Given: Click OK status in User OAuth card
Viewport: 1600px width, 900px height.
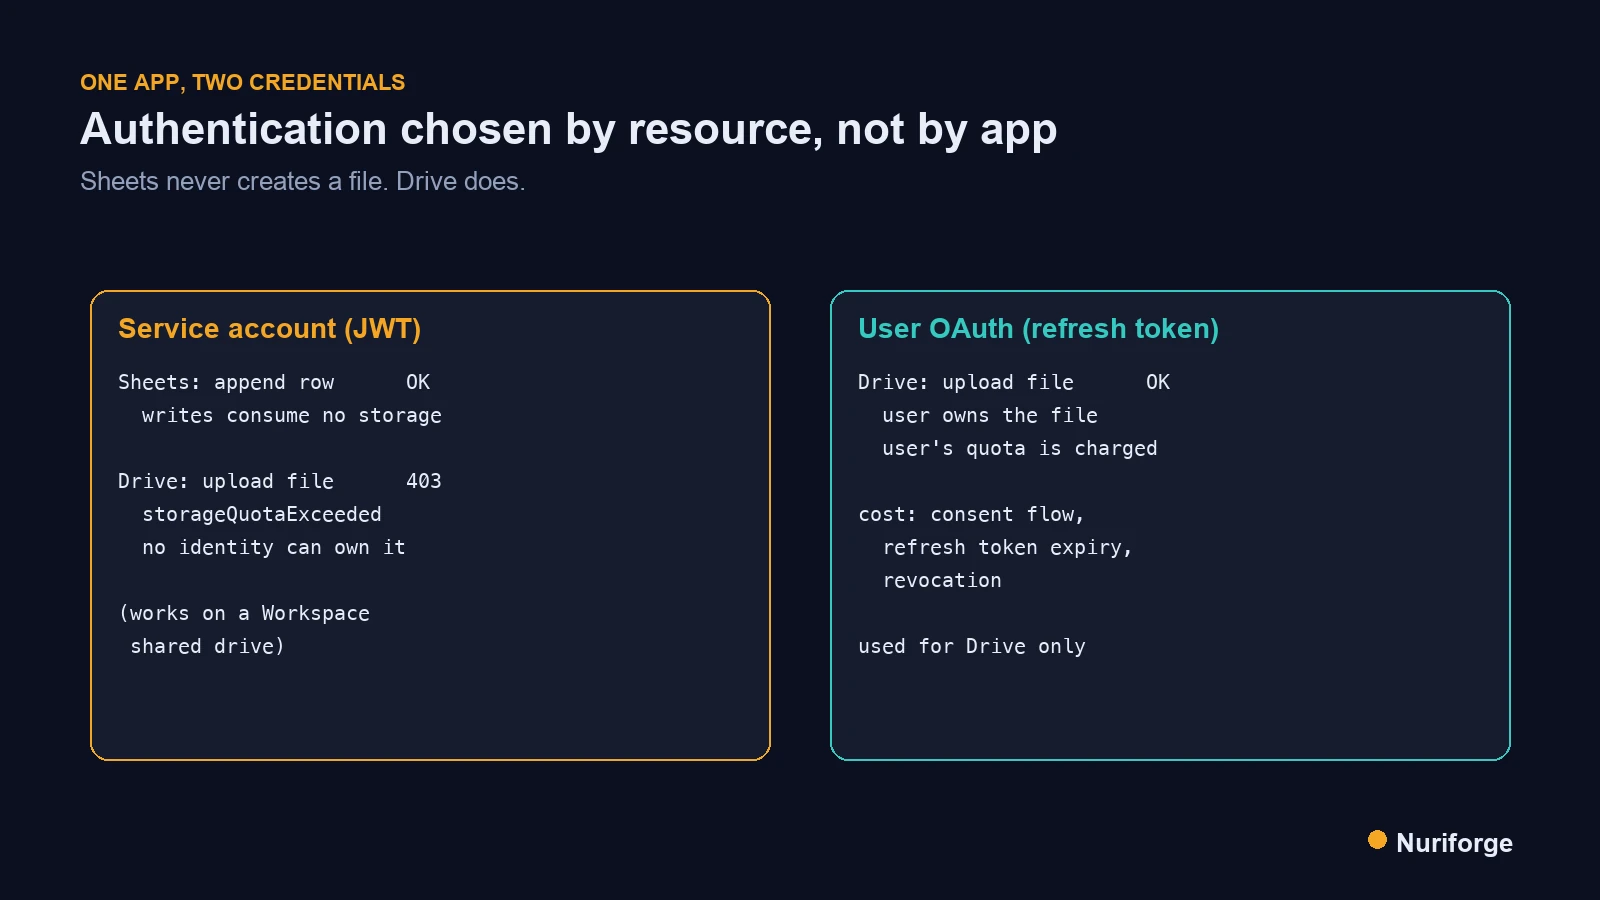Looking at the screenshot, I should [1158, 382].
